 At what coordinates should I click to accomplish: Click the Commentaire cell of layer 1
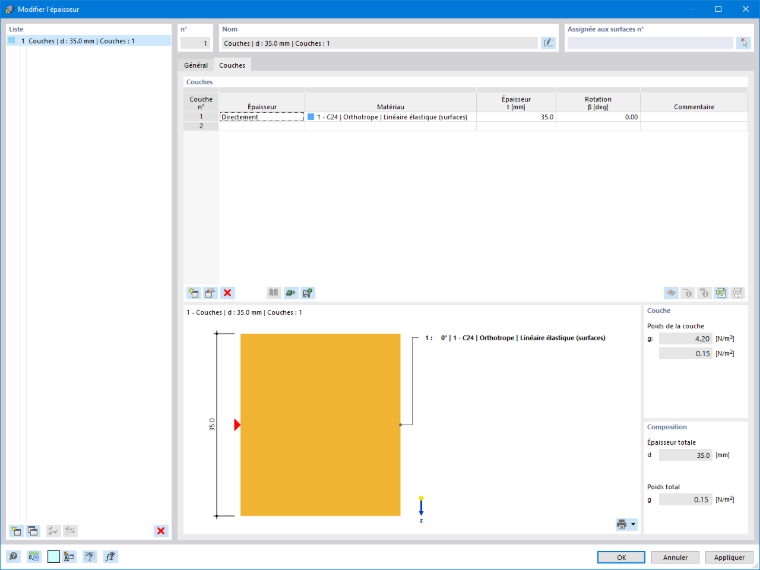tap(694, 117)
